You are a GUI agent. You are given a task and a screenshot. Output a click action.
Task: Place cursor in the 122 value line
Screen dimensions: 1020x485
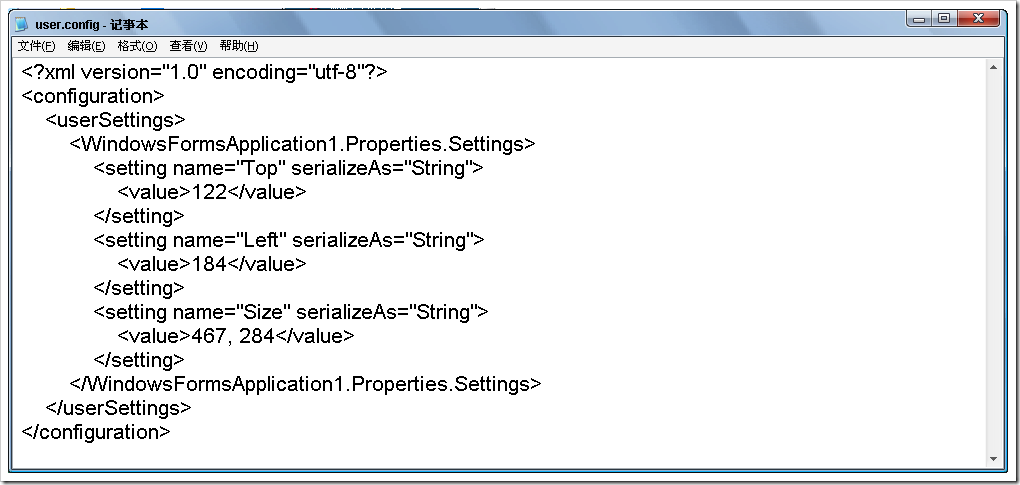(212, 192)
